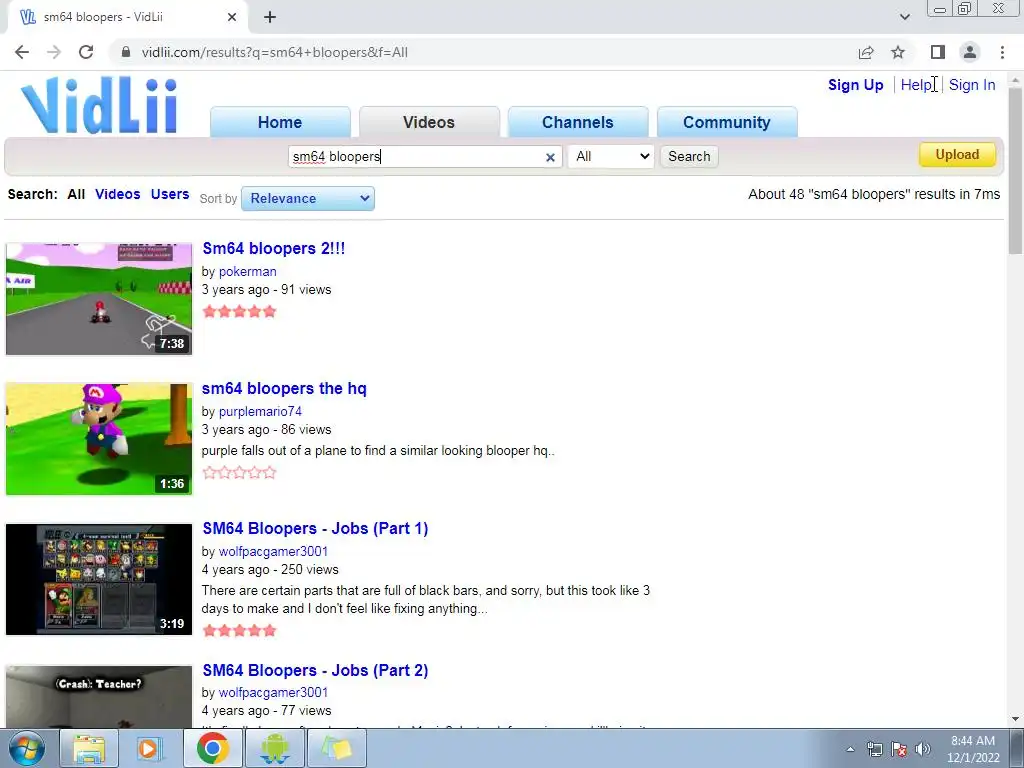The width and height of the screenshot is (1024, 768).
Task: Rate Sm64 bloopers 2!!! using its stars
Action: (x=240, y=312)
